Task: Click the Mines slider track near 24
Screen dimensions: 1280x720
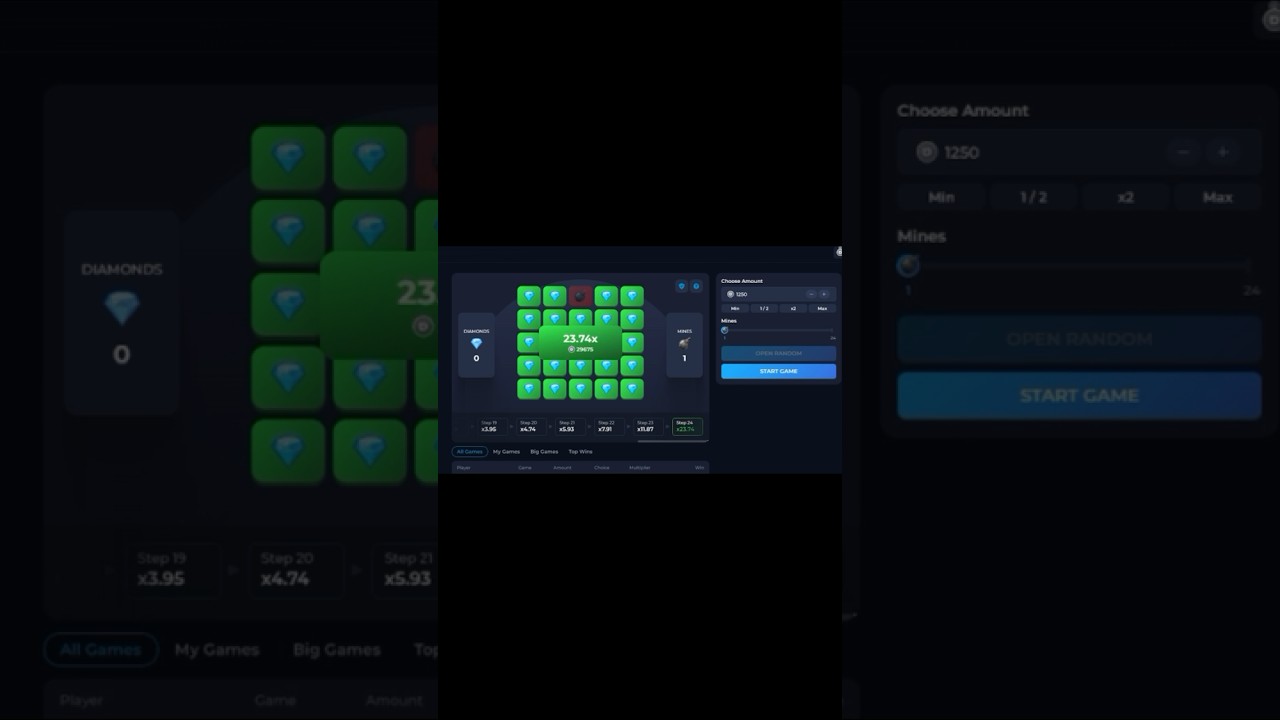Action: (x=831, y=330)
